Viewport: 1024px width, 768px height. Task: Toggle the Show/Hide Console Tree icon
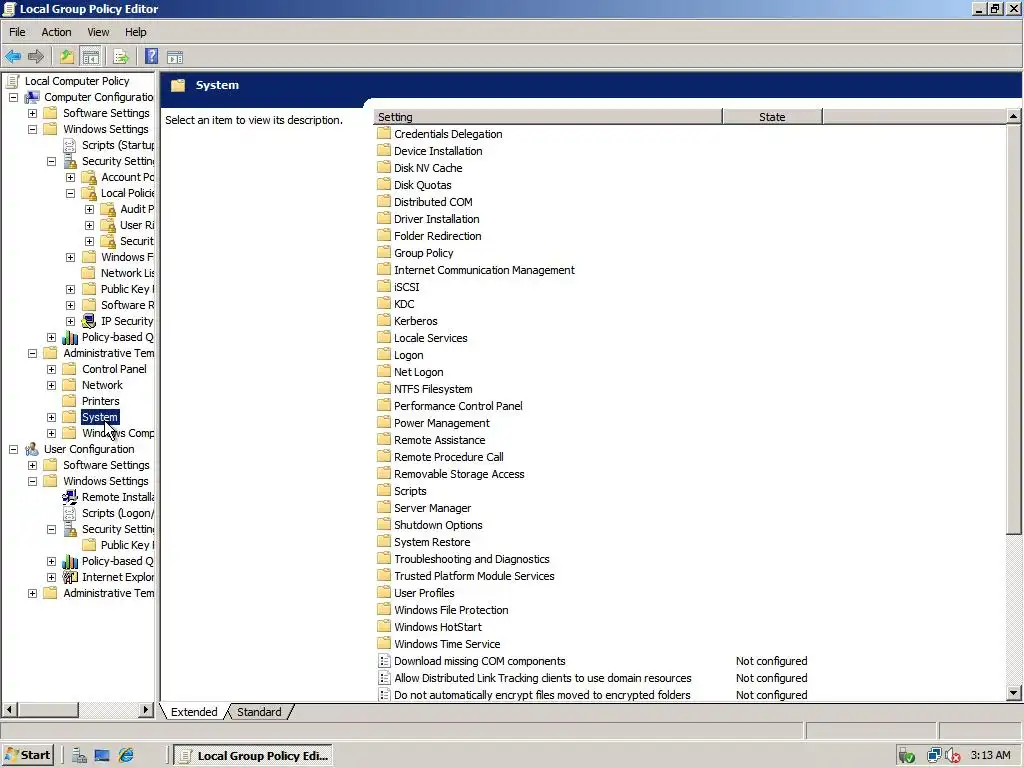point(91,57)
